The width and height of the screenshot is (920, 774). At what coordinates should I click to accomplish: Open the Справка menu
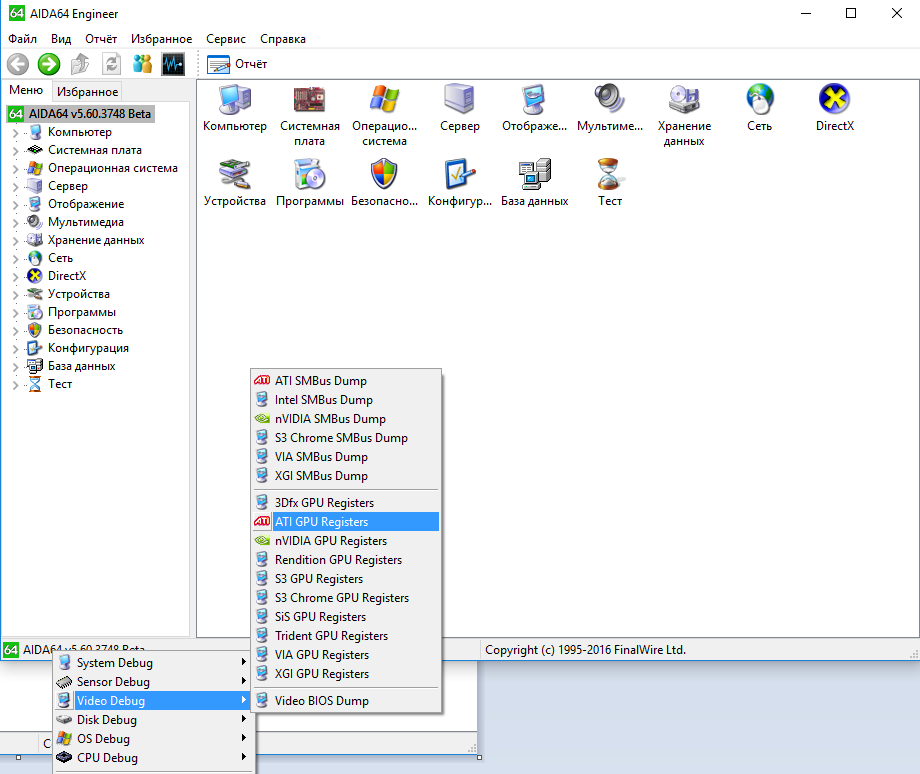(x=283, y=39)
